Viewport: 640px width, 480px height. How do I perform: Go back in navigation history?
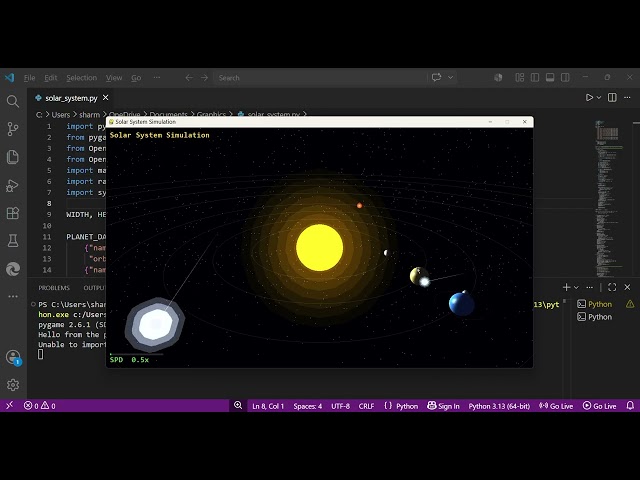click(x=189, y=78)
